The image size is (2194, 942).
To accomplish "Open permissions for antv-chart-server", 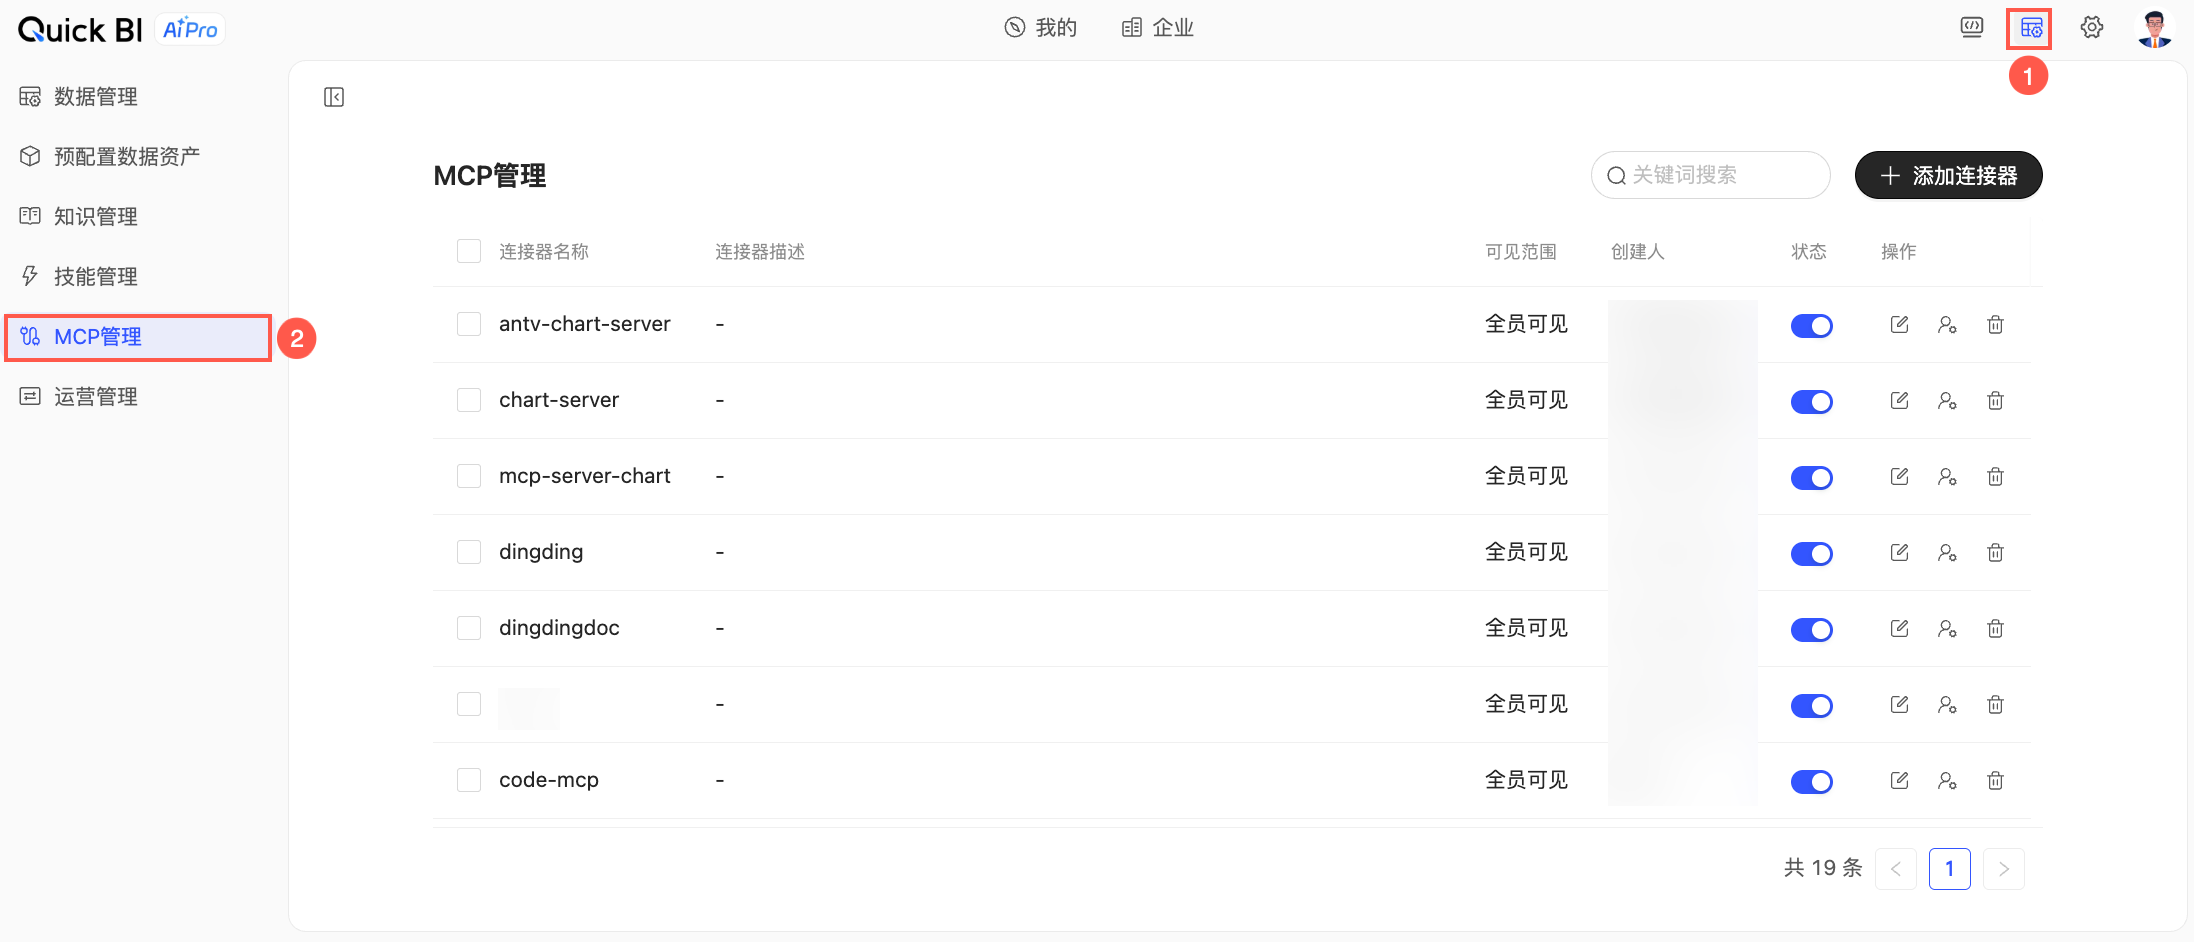I will click(x=1947, y=324).
